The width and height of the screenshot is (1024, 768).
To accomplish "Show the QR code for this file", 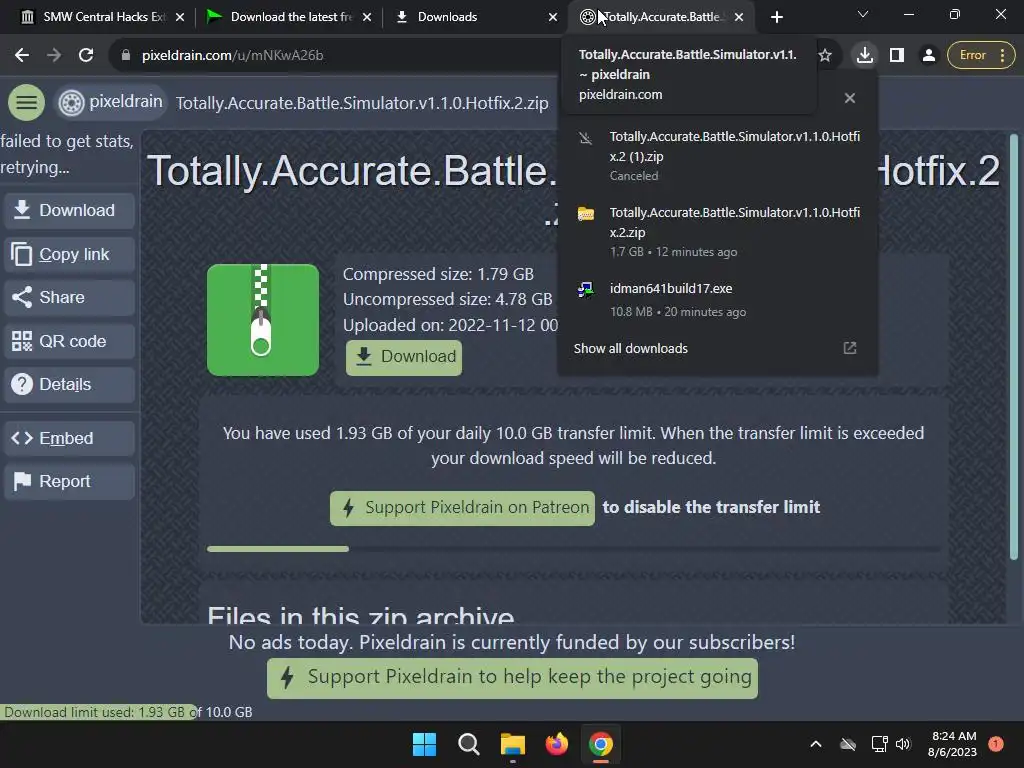I will [69, 341].
